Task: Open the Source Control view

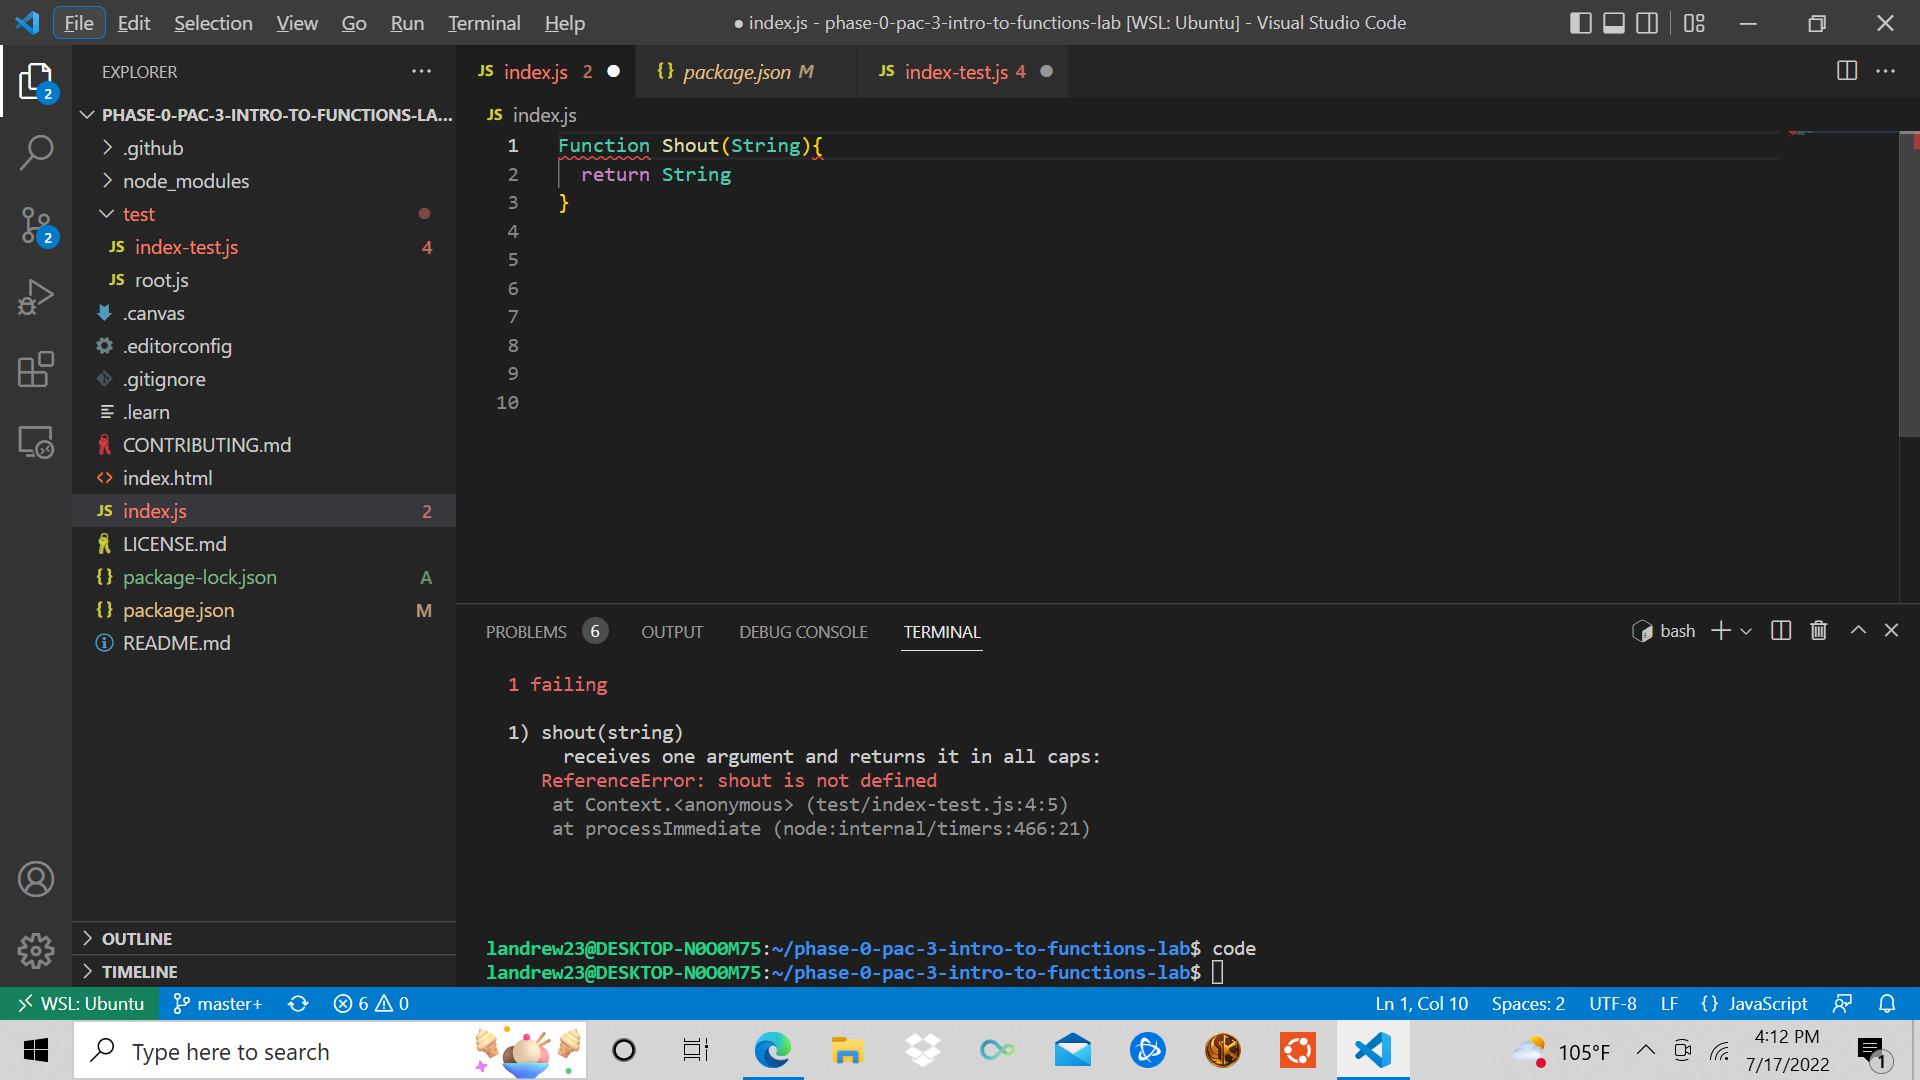Action: click(36, 226)
